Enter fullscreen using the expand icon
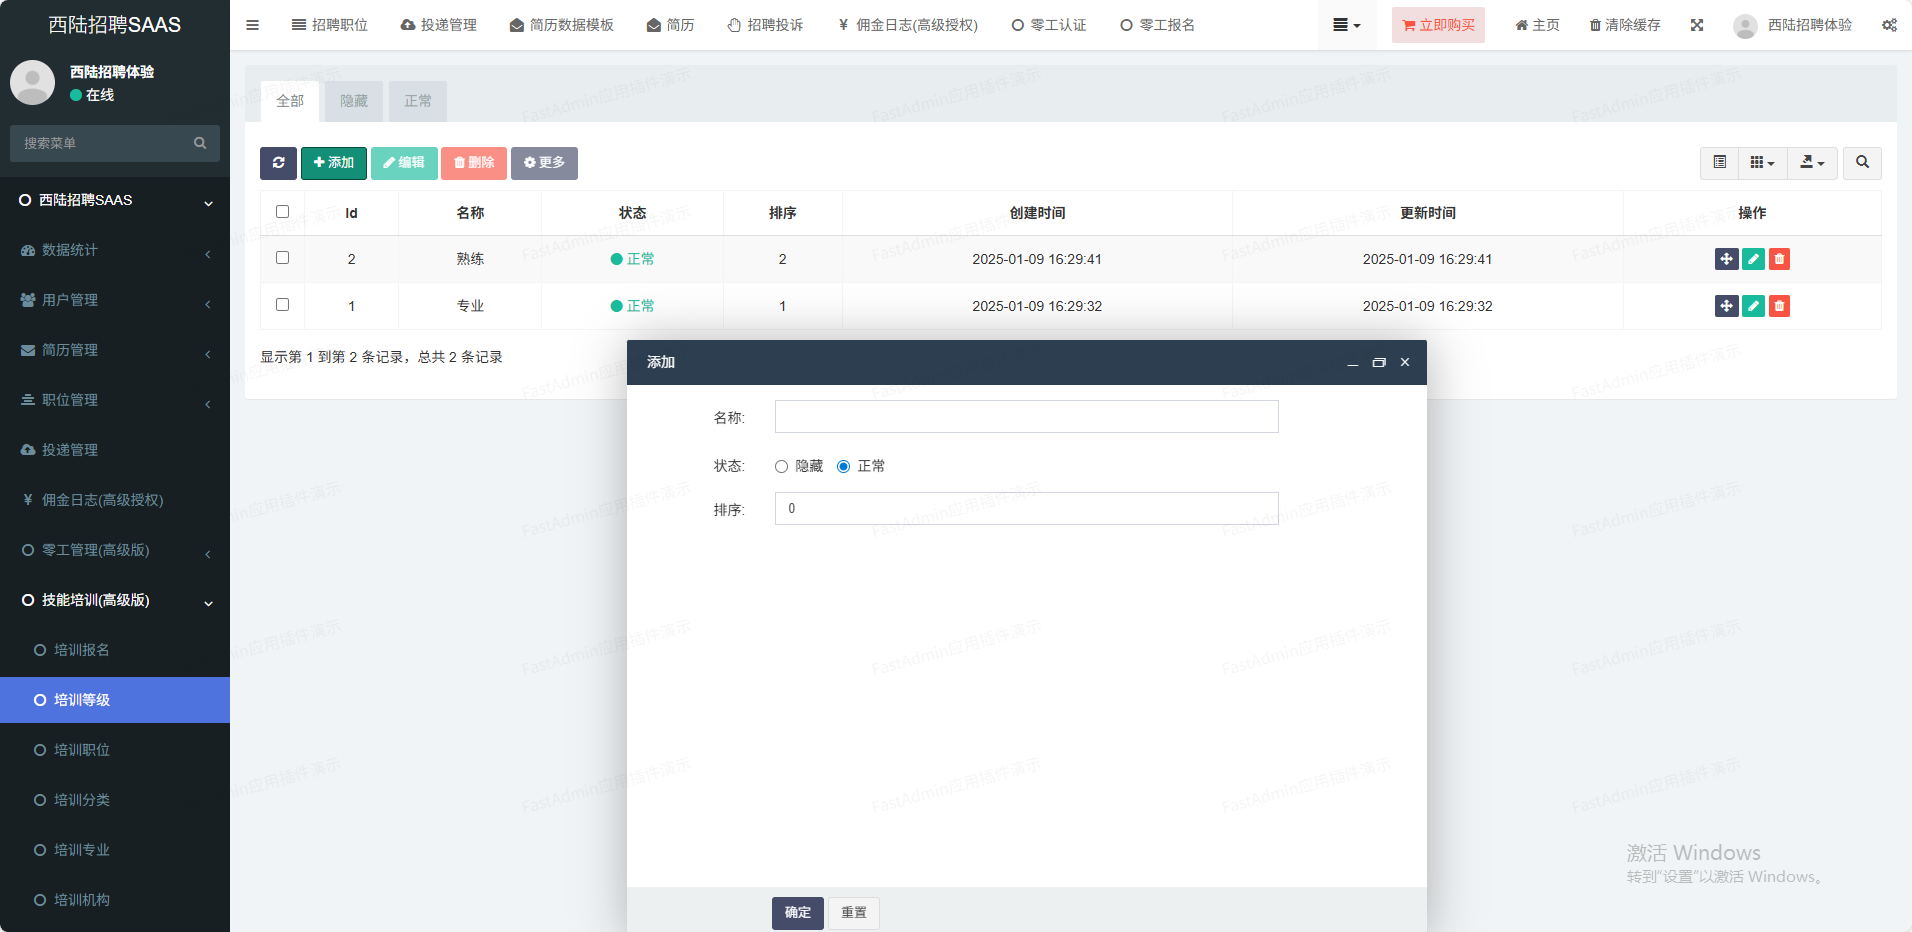The height and width of the screenshot is (932, 1912). click(x=1697, y=25)
